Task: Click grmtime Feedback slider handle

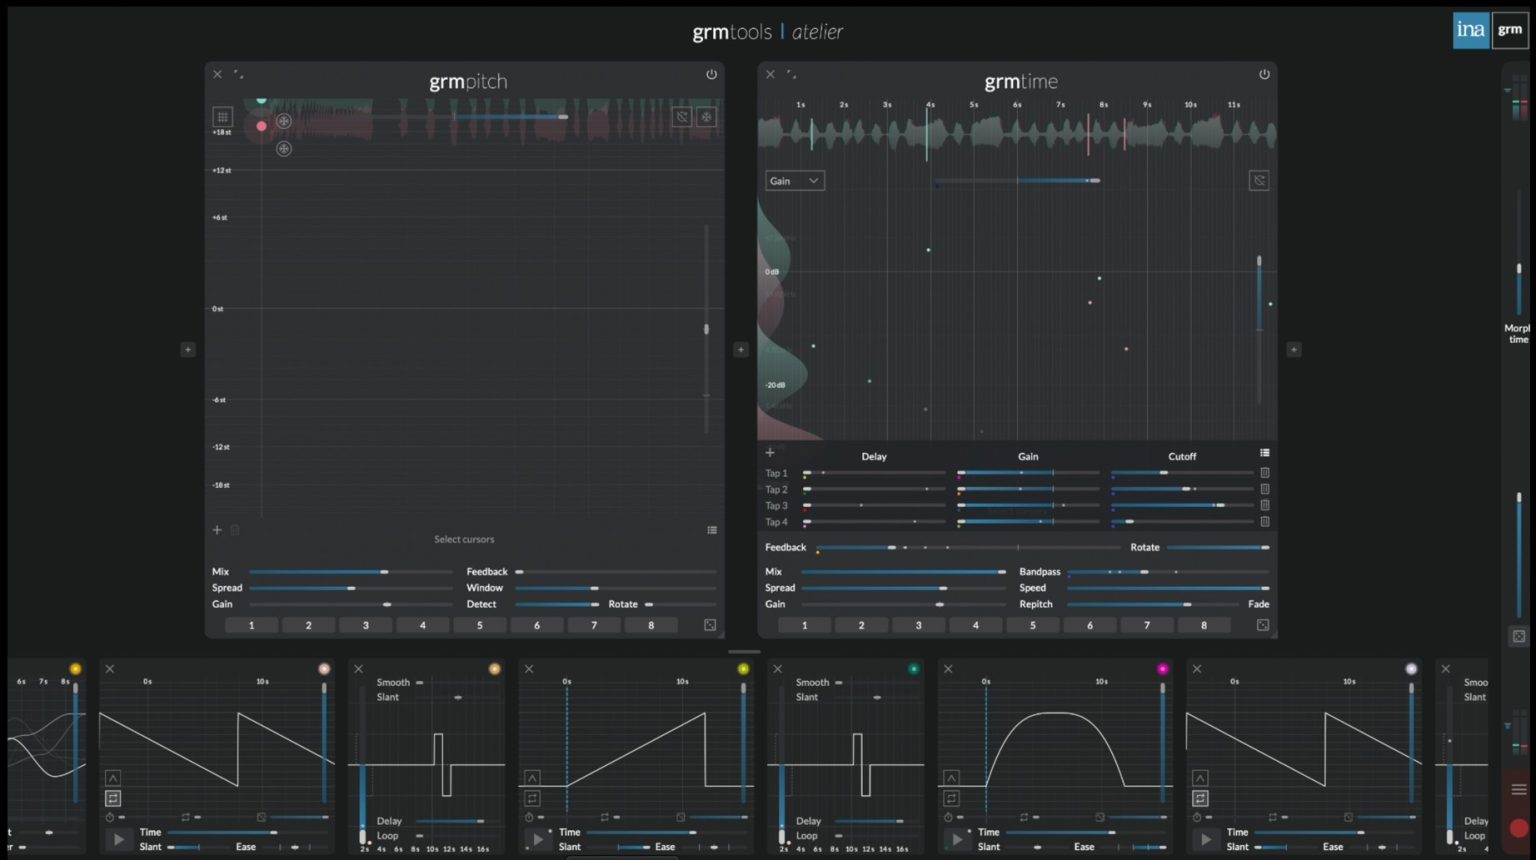Action: coord(892,548)
